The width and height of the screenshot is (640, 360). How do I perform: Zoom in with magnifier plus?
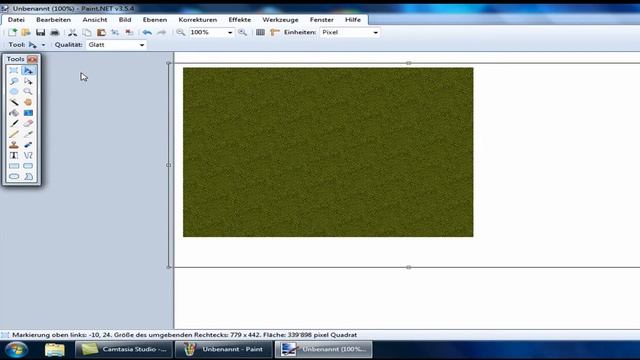point(242,32)
